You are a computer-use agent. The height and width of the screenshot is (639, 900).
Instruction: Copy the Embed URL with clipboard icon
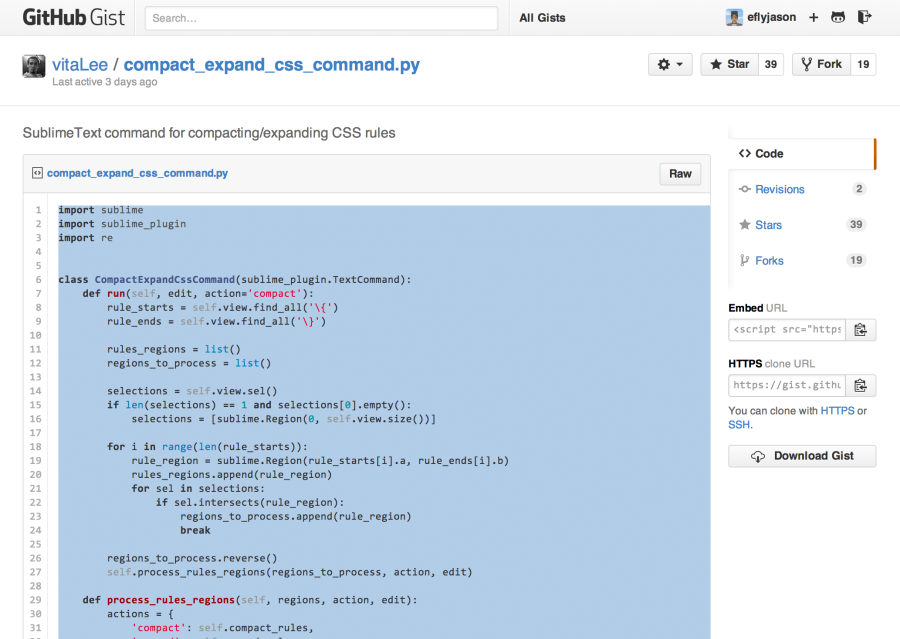[x=860, y=329]
